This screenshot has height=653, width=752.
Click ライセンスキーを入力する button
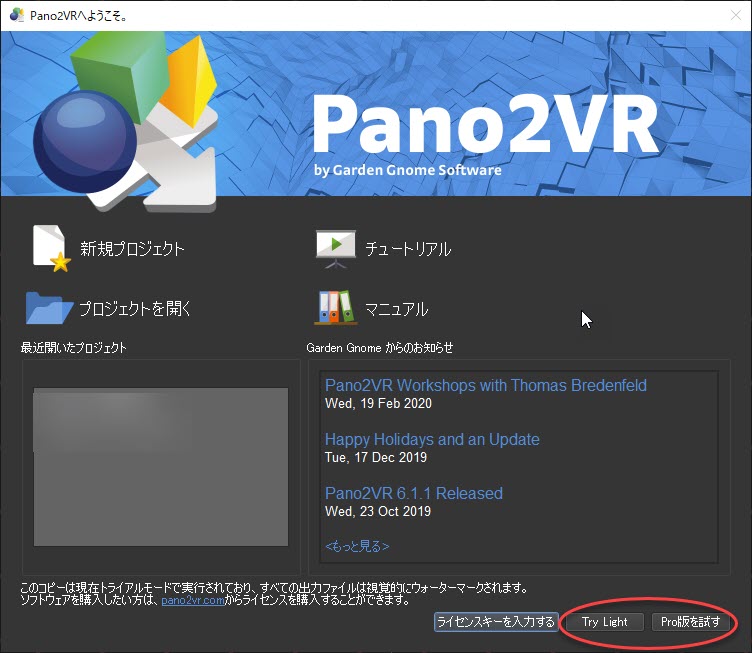tap(496, 622)
